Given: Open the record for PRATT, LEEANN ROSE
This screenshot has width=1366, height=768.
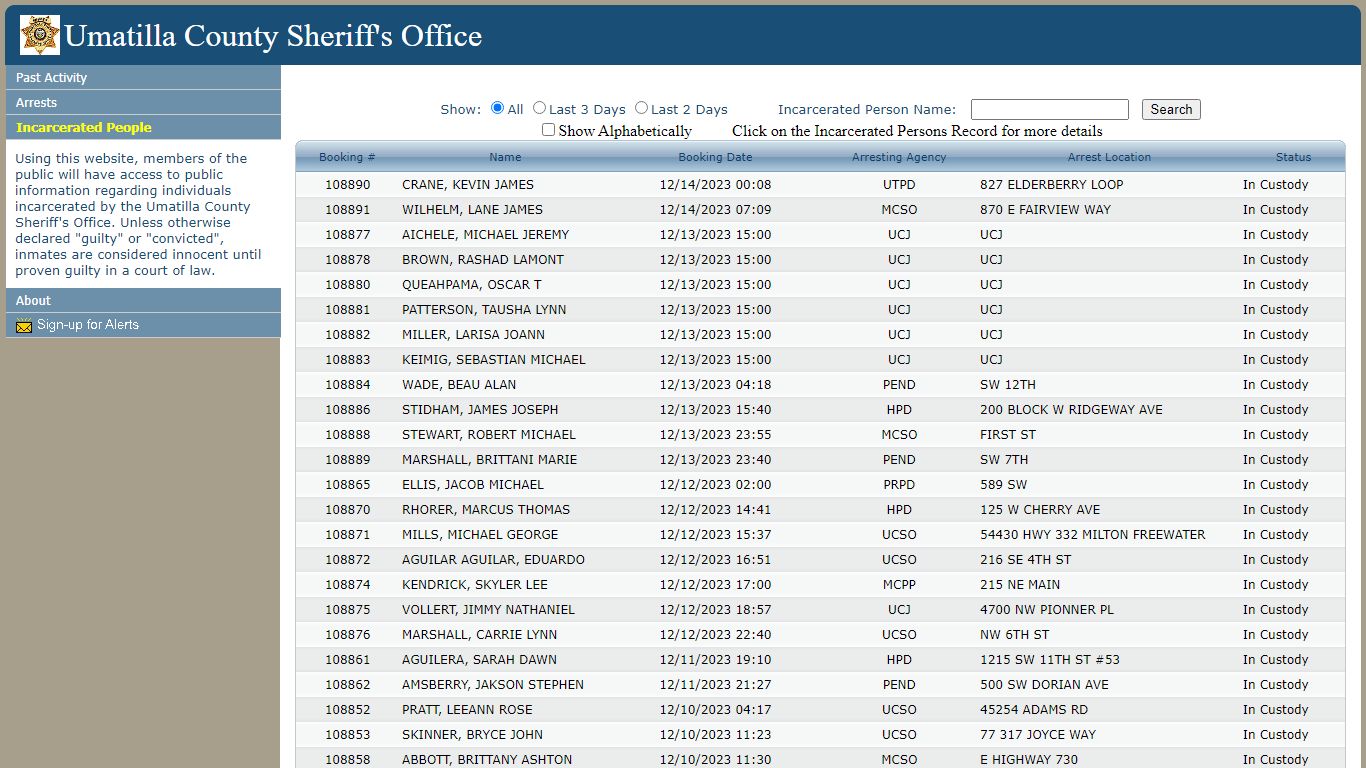Looking at the screenshot, I should coord(820,710).
